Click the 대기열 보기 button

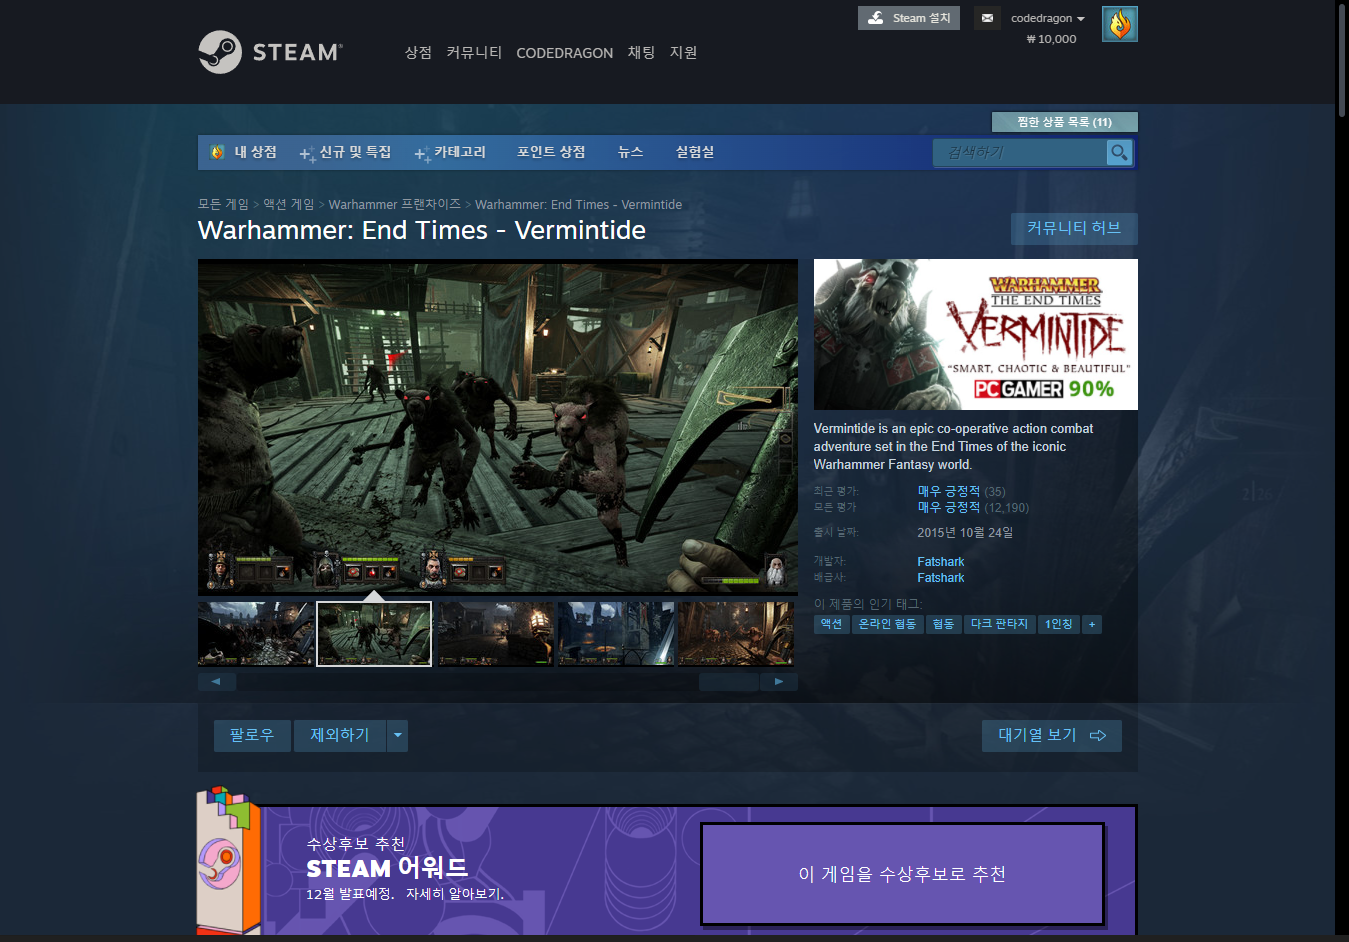click(x=1052, y=735)
